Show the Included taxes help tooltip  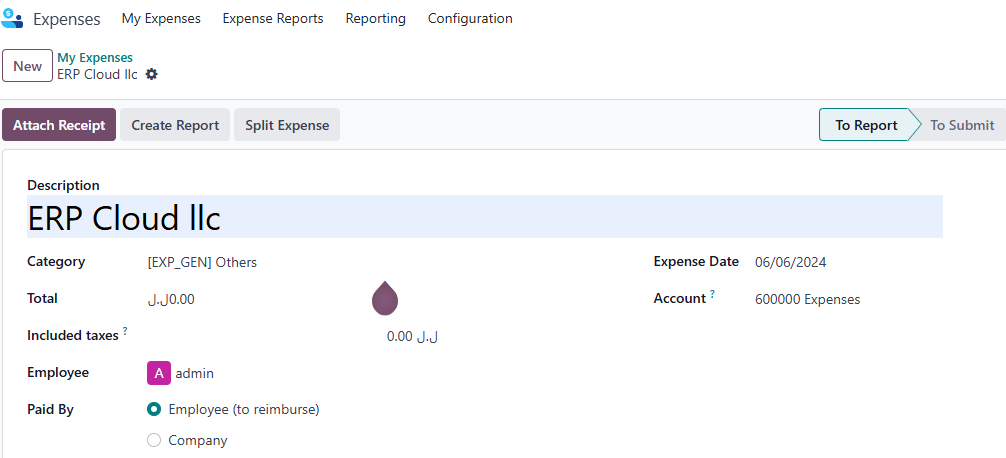(125, 331)
